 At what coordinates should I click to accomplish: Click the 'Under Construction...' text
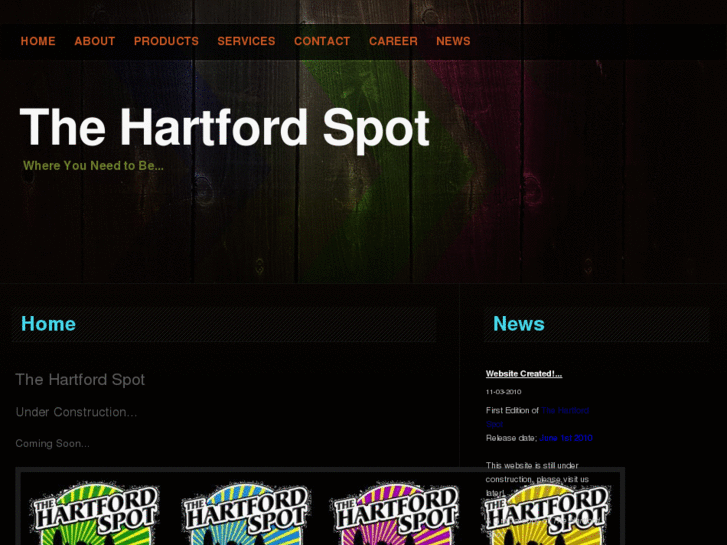coord(76,412)
